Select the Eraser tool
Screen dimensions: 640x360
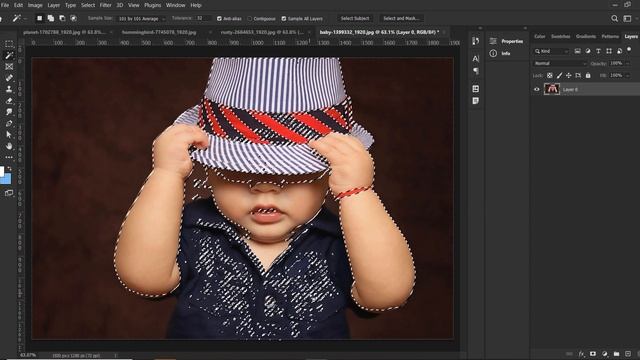coord(9,100)
